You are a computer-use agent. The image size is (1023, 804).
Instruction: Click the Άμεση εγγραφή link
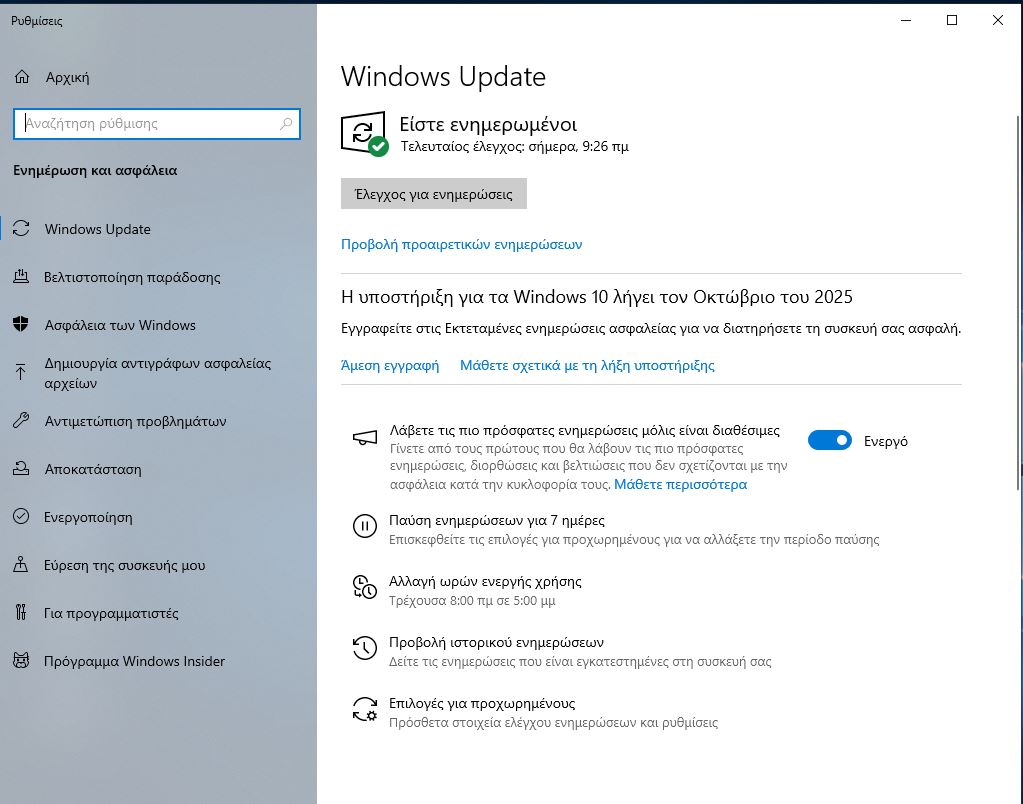(389, 365)
